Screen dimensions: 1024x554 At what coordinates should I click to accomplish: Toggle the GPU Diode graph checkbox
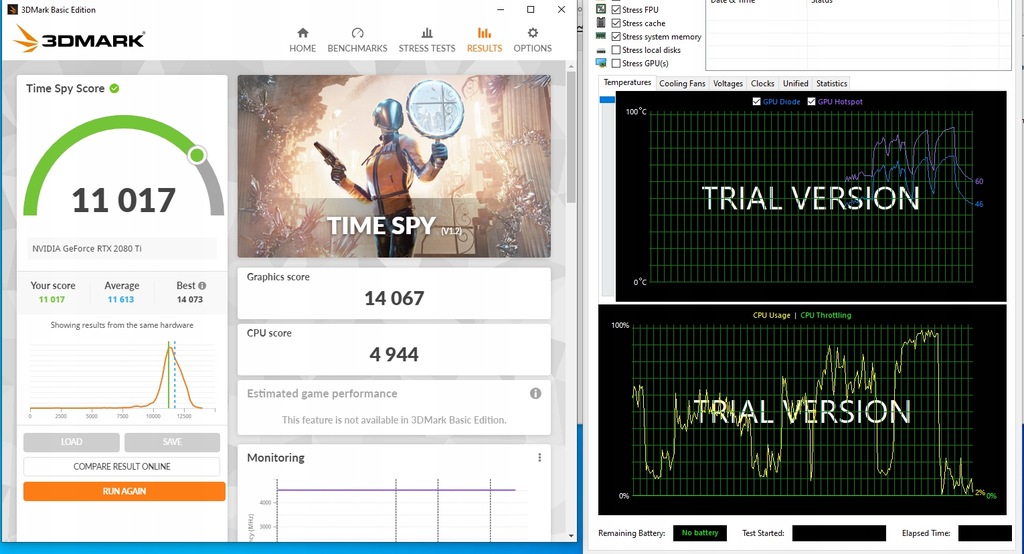point(756,101)
